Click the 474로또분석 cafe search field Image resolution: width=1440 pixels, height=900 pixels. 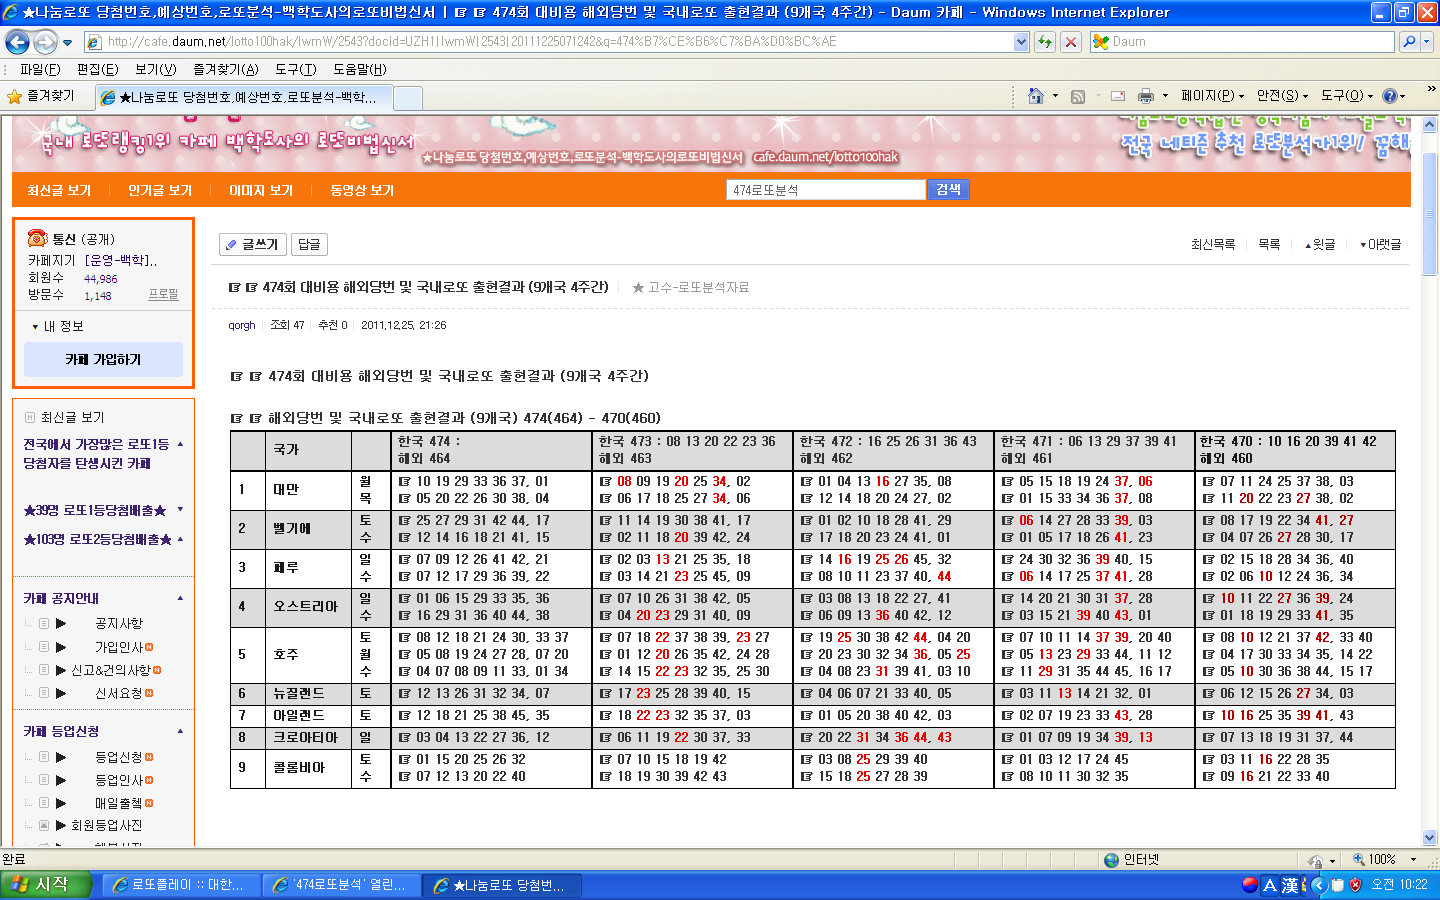tap(825, 190)
